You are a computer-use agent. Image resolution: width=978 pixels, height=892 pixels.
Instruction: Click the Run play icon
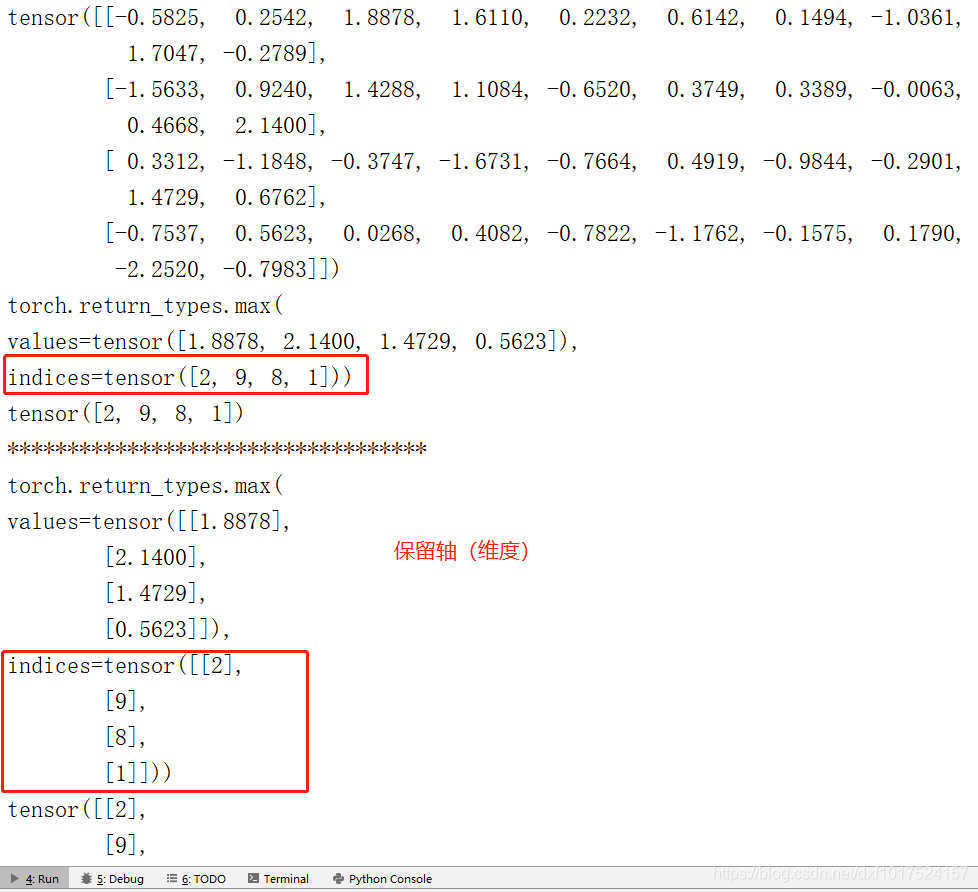point(14,878)
